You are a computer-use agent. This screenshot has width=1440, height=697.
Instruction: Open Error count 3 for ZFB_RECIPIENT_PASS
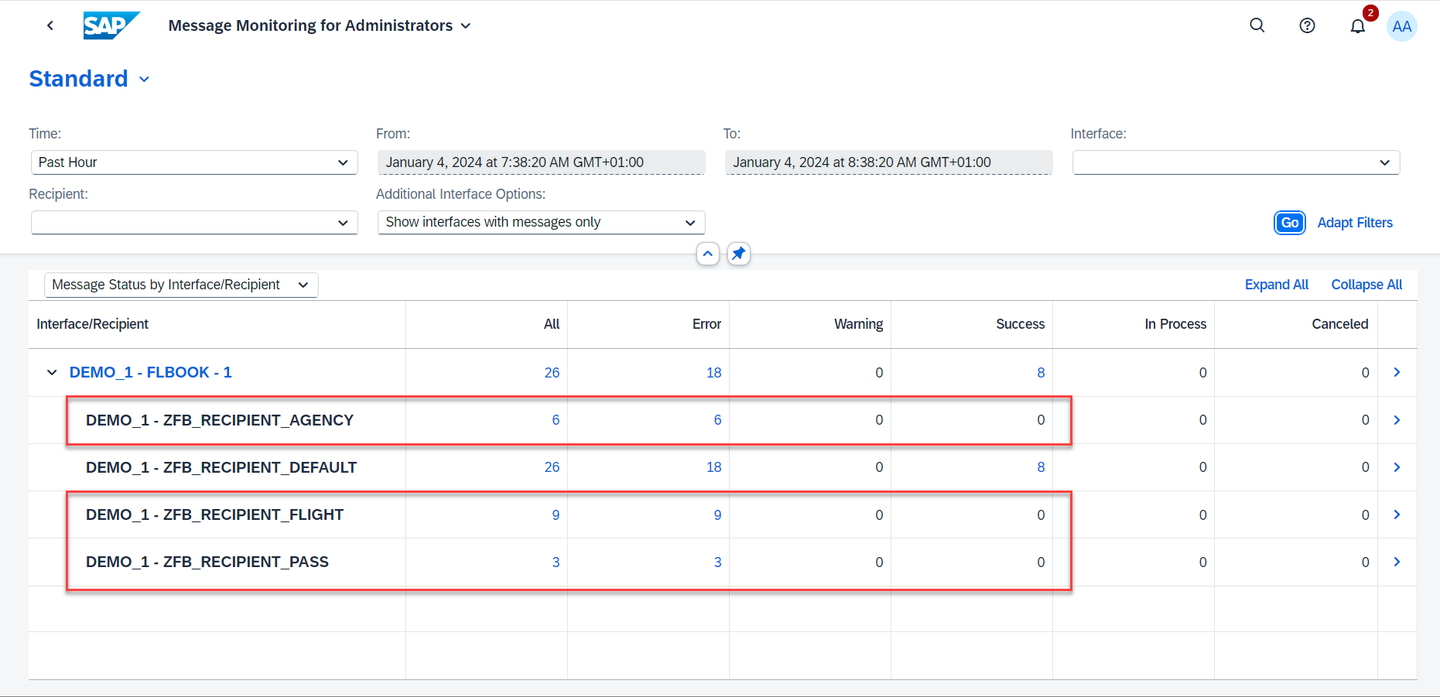(x=717, y=562)
